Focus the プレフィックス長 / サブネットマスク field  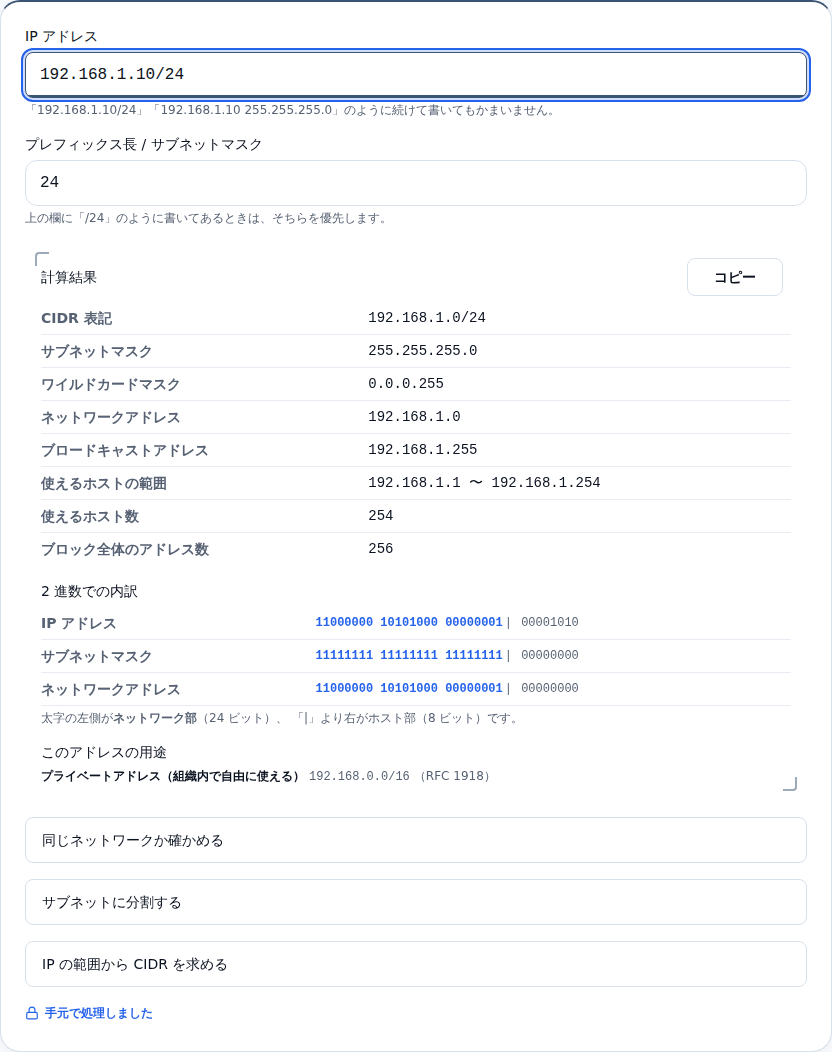click(x=415, y=182)
